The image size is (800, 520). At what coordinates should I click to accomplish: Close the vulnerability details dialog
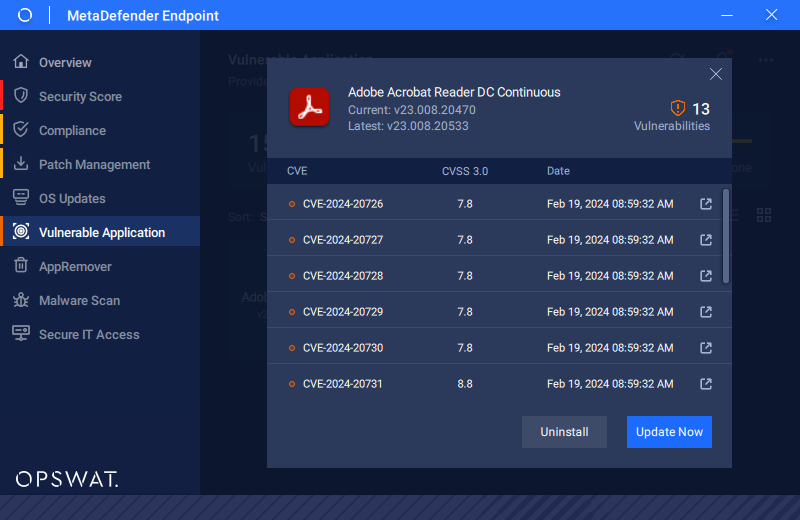[x=716, y=75]
